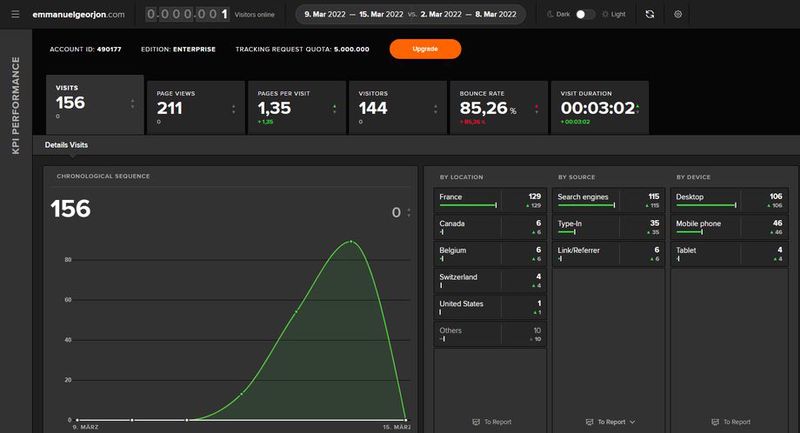
Task: Click the peak point on the chart
Action: point(351,241)
